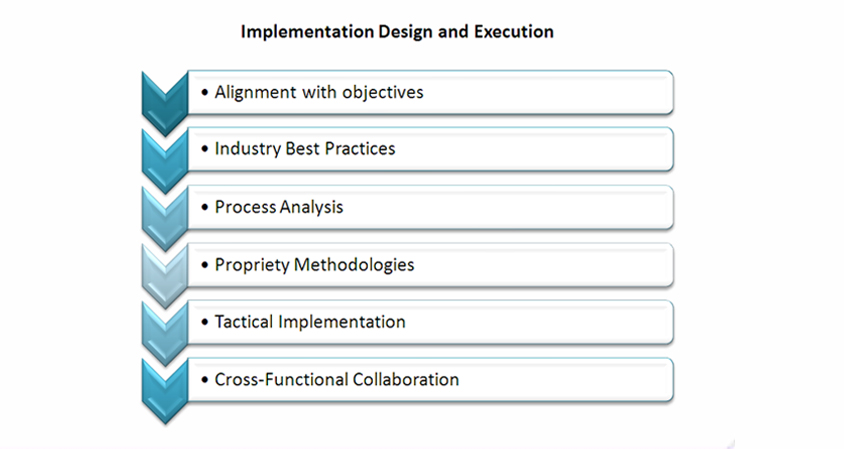Click the dark teal chevron beside Alignment with objectives
The height and width of the screenshot is (449, 844).
(x=165, y=103)
